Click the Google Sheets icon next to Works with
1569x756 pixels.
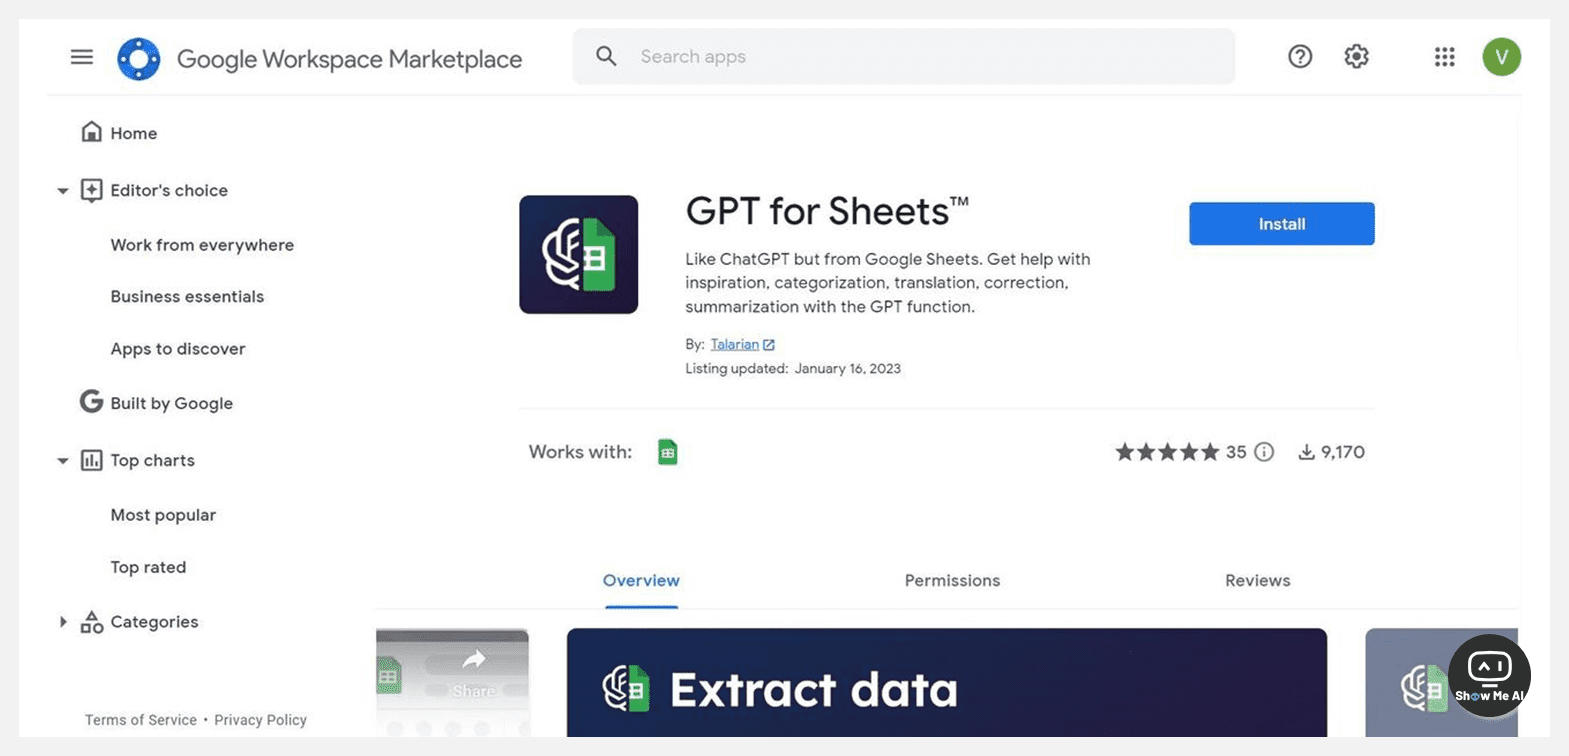click(x=667, y=452)
